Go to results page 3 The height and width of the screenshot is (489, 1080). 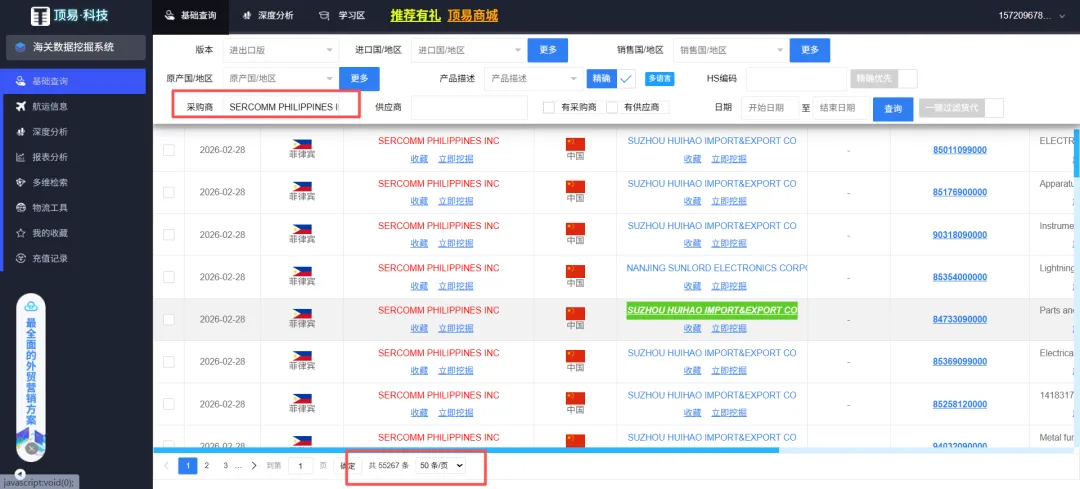225,466
